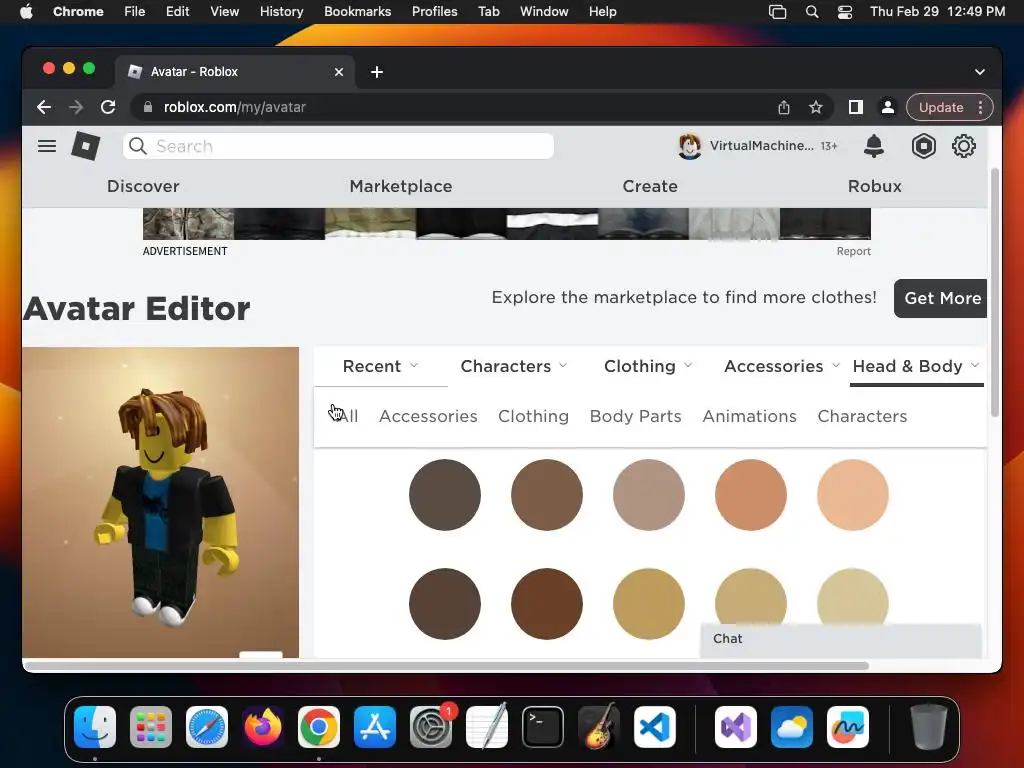The height and width of the screenshot is (768, 1024).
Task: Reload the Roblox avatar page
Action: pyautogui.click(x=108, y=107)
